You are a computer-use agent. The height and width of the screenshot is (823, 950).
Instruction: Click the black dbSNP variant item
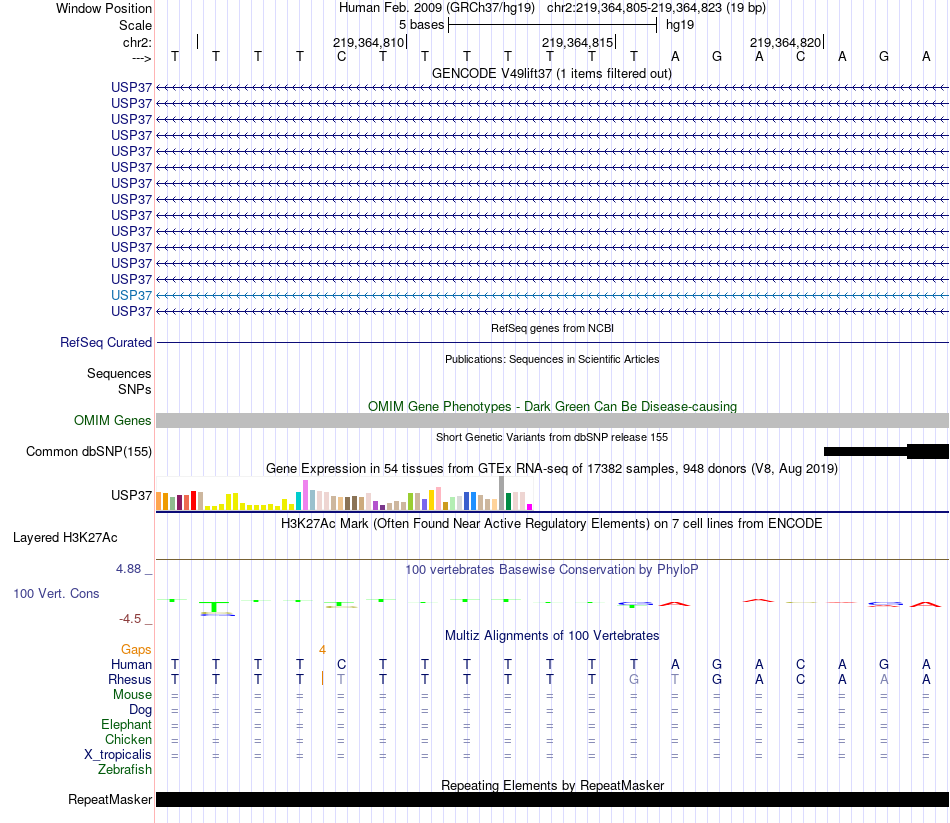tap(886, 451)
